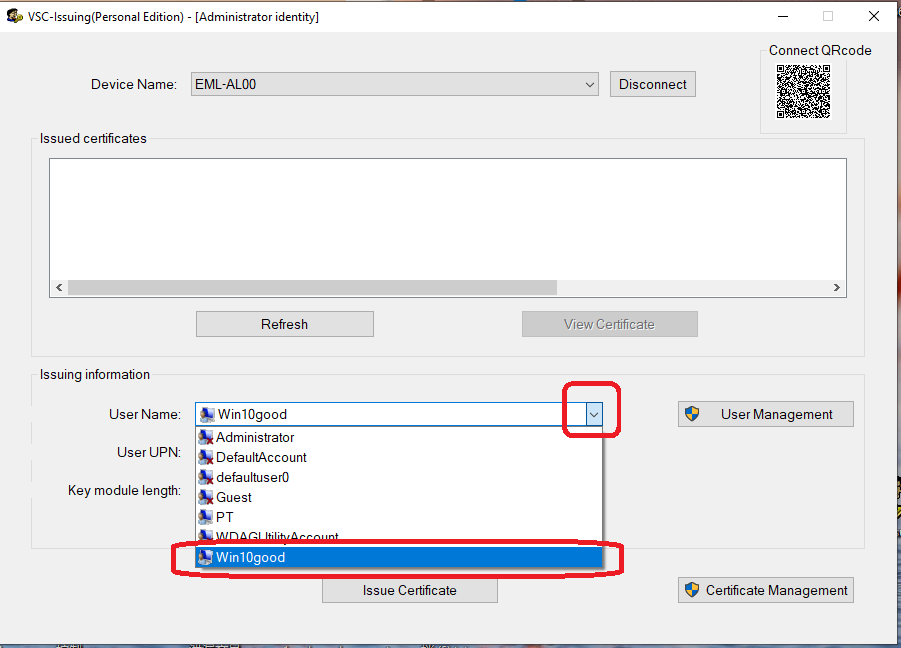The height and width of the screenshot is (648, 901).
Task: Click the horizontal scrollbar in Issued certificates
Action: pyautogui.click(x=310, y=287)
